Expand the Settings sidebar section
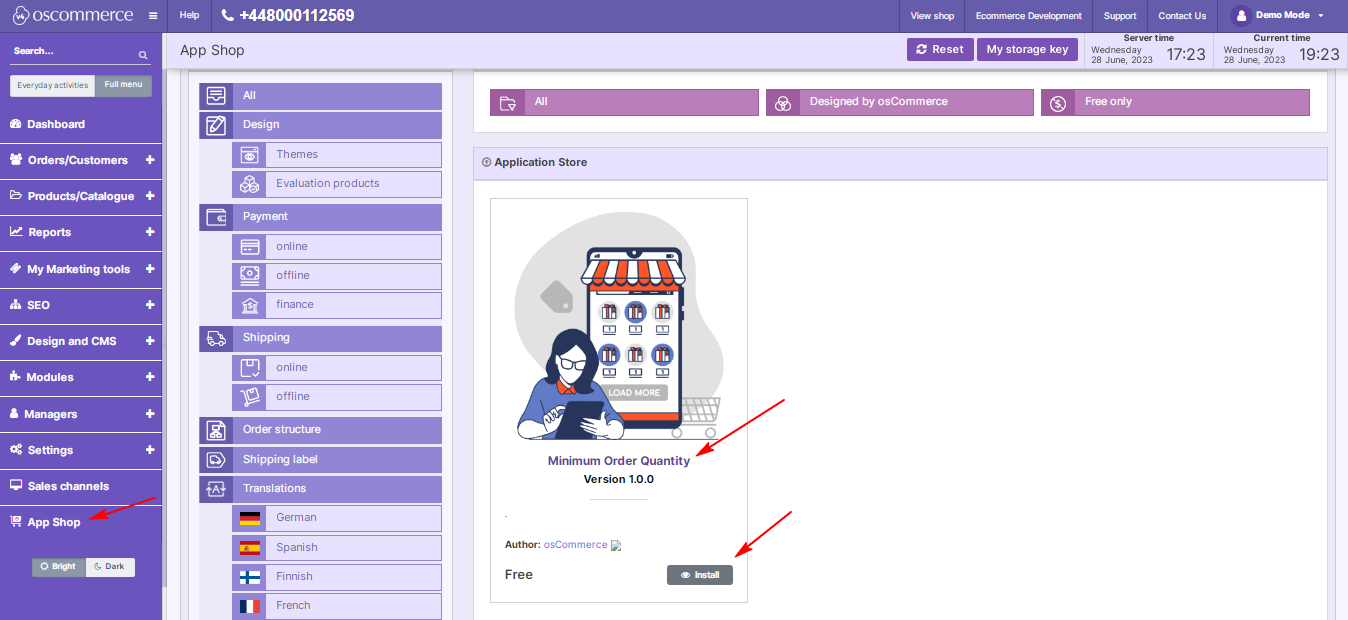This screenshot has height=620, width=1348. tap(150, 450)
